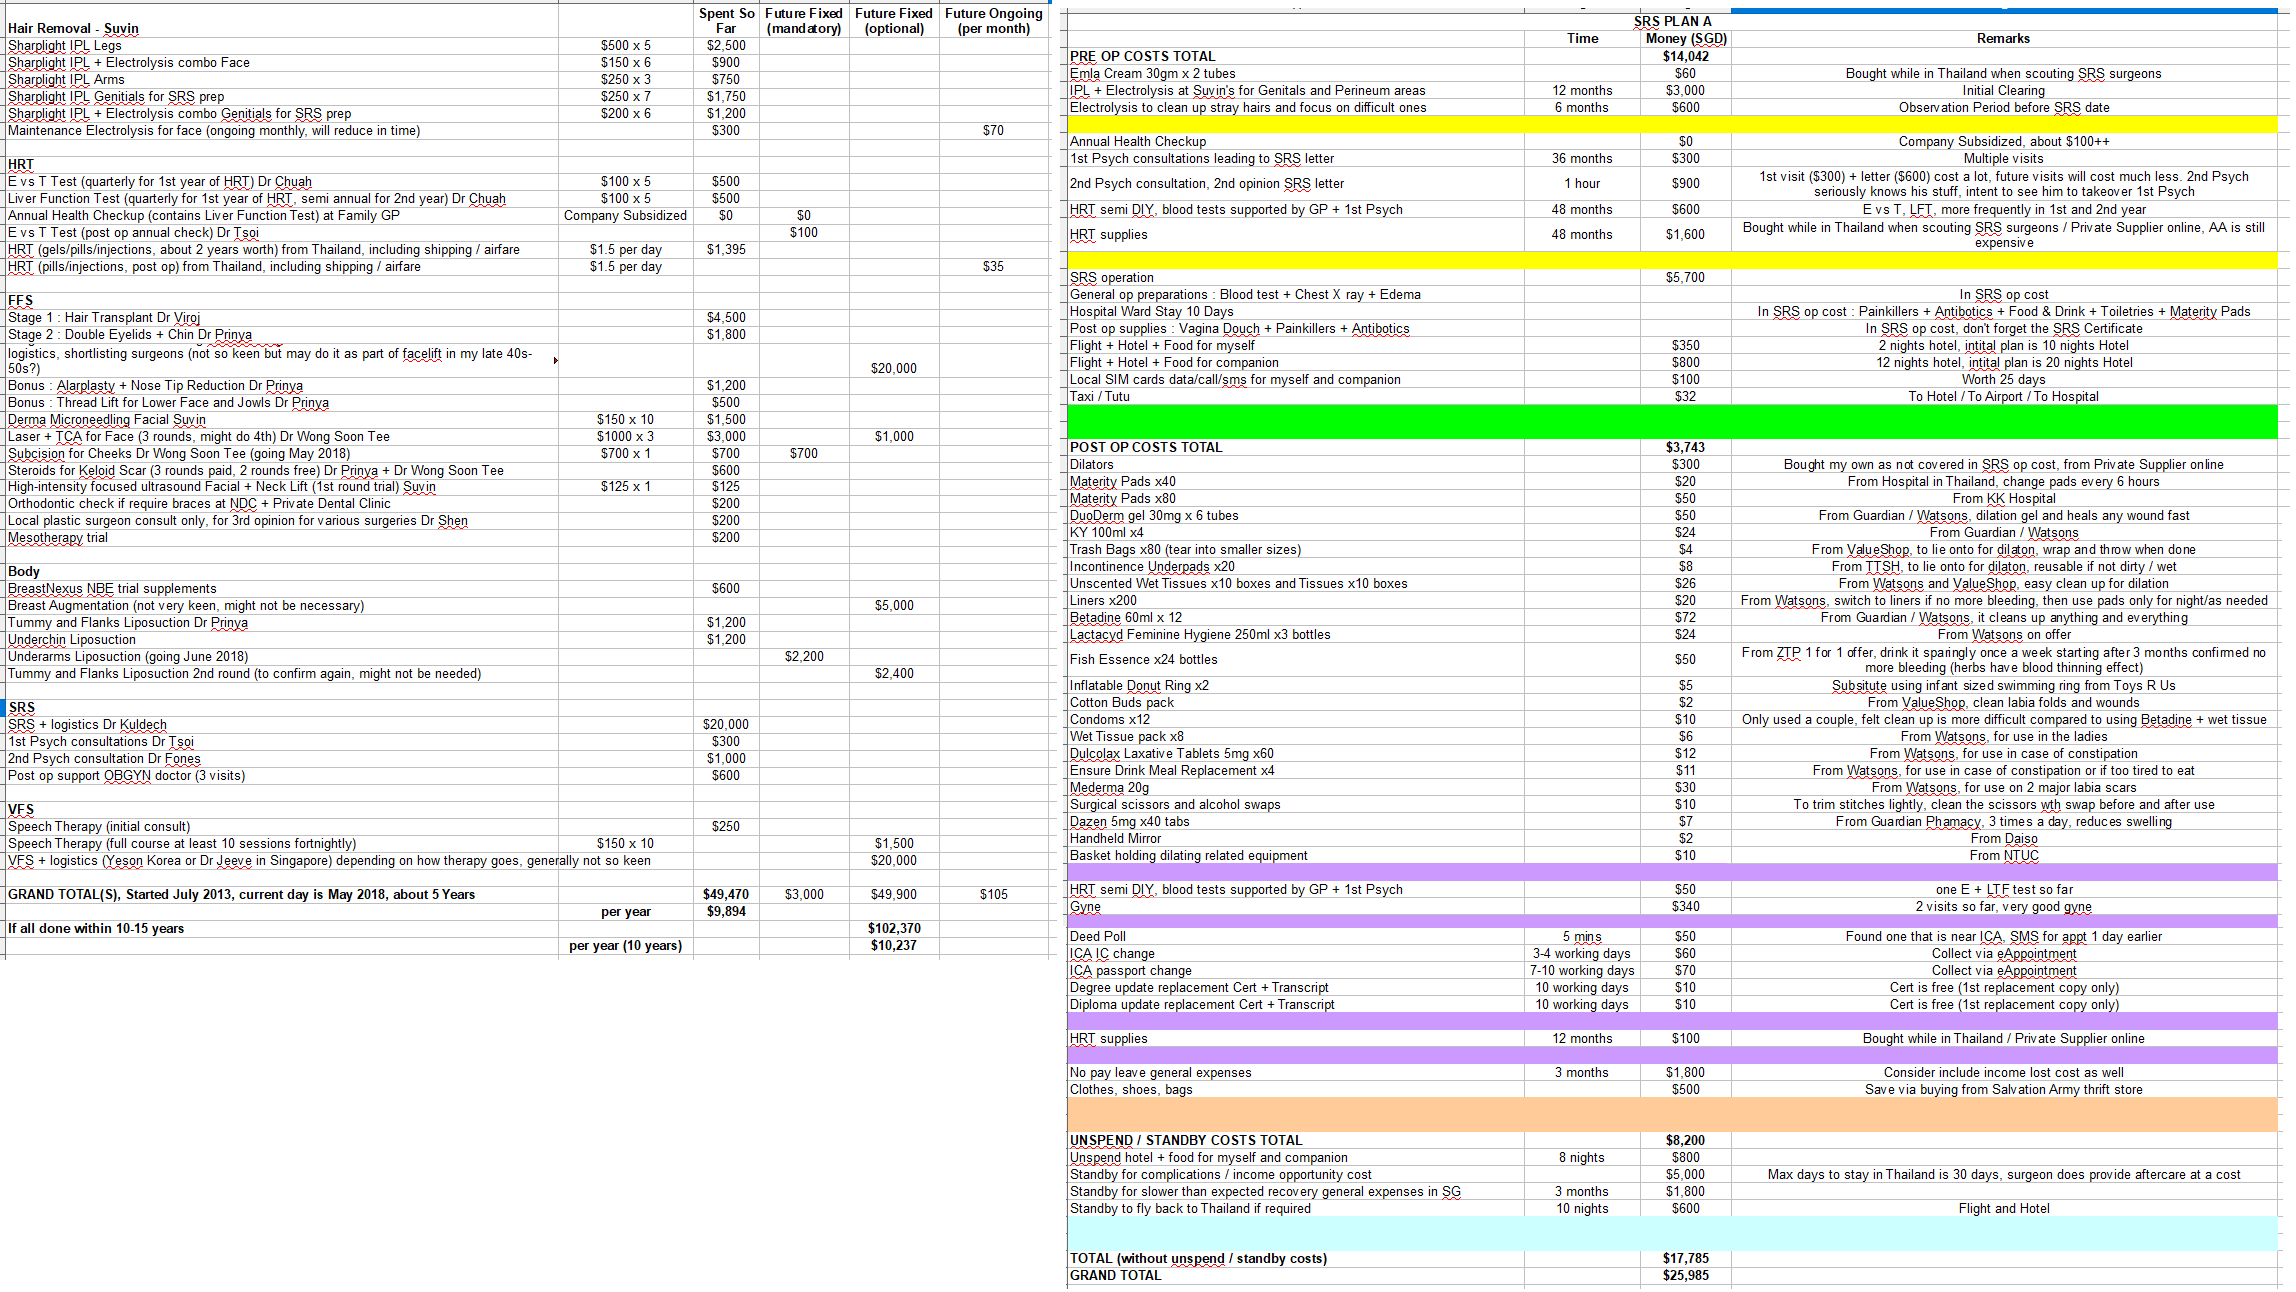Click the $4,500 cell for Hair Transplant

pyautogui.click(x=726, y=317)
